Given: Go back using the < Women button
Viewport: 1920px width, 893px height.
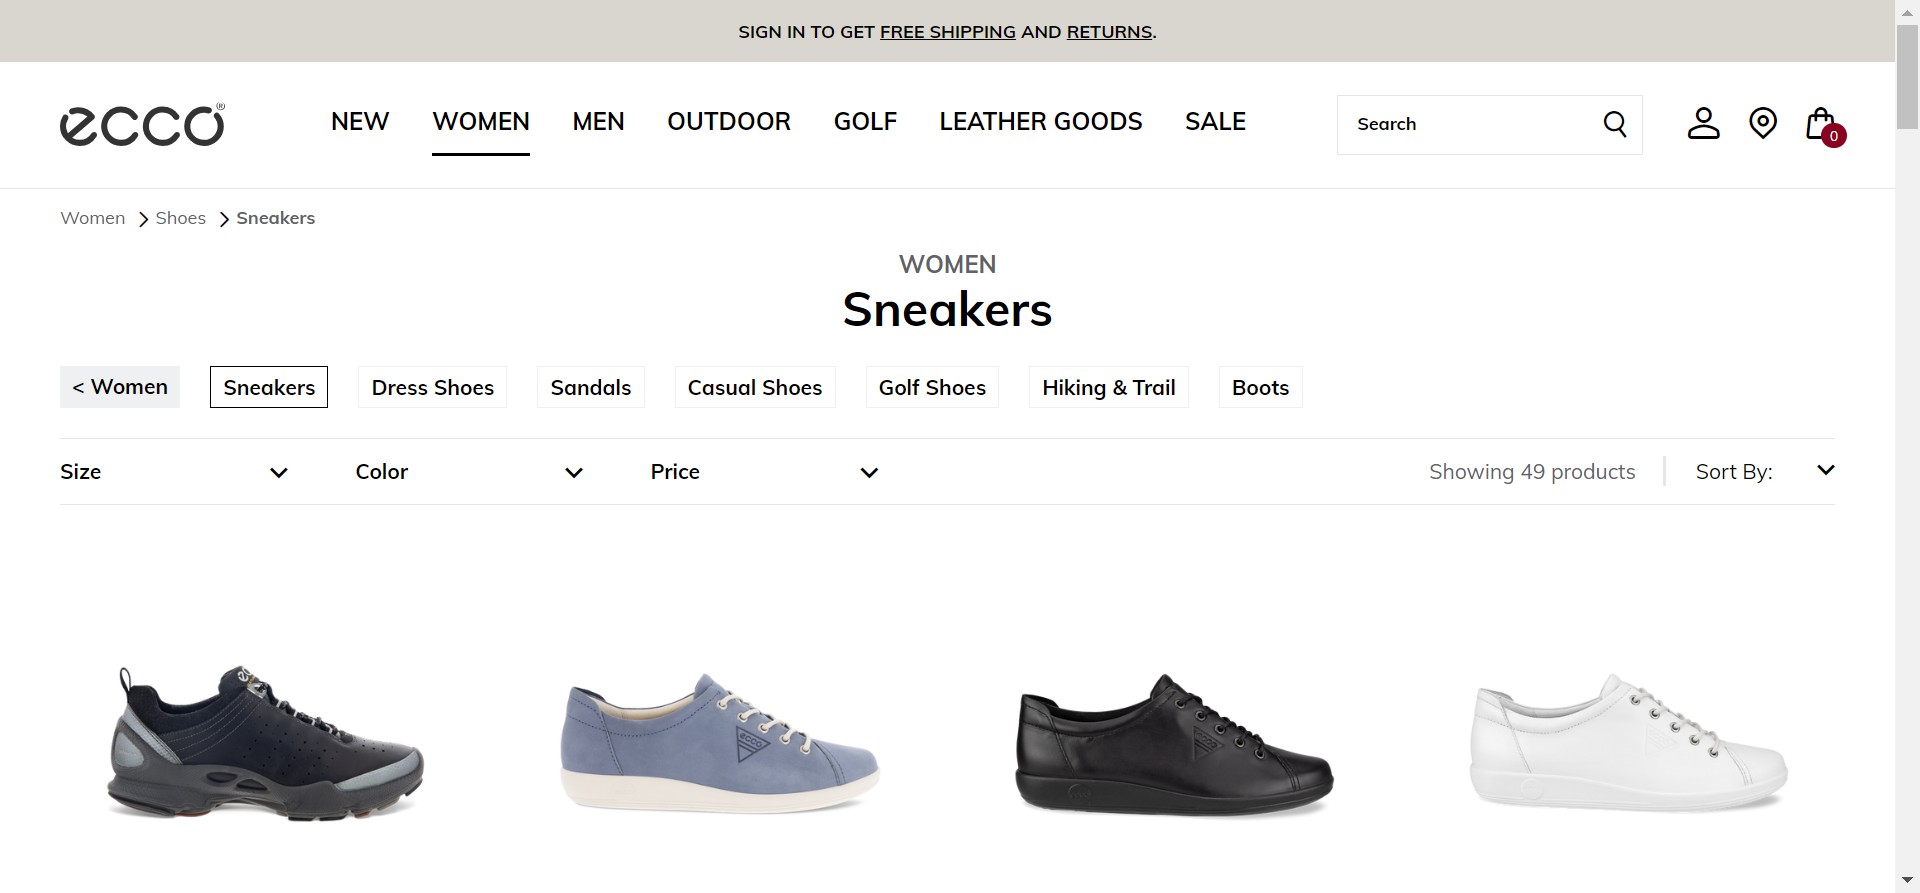Looking at the screenshot, I should click(120, 387).
